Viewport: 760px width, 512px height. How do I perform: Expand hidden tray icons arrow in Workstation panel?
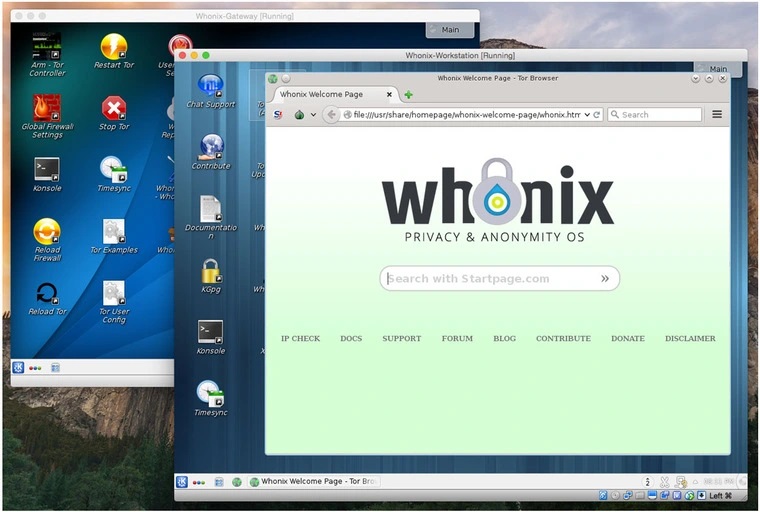695,482
